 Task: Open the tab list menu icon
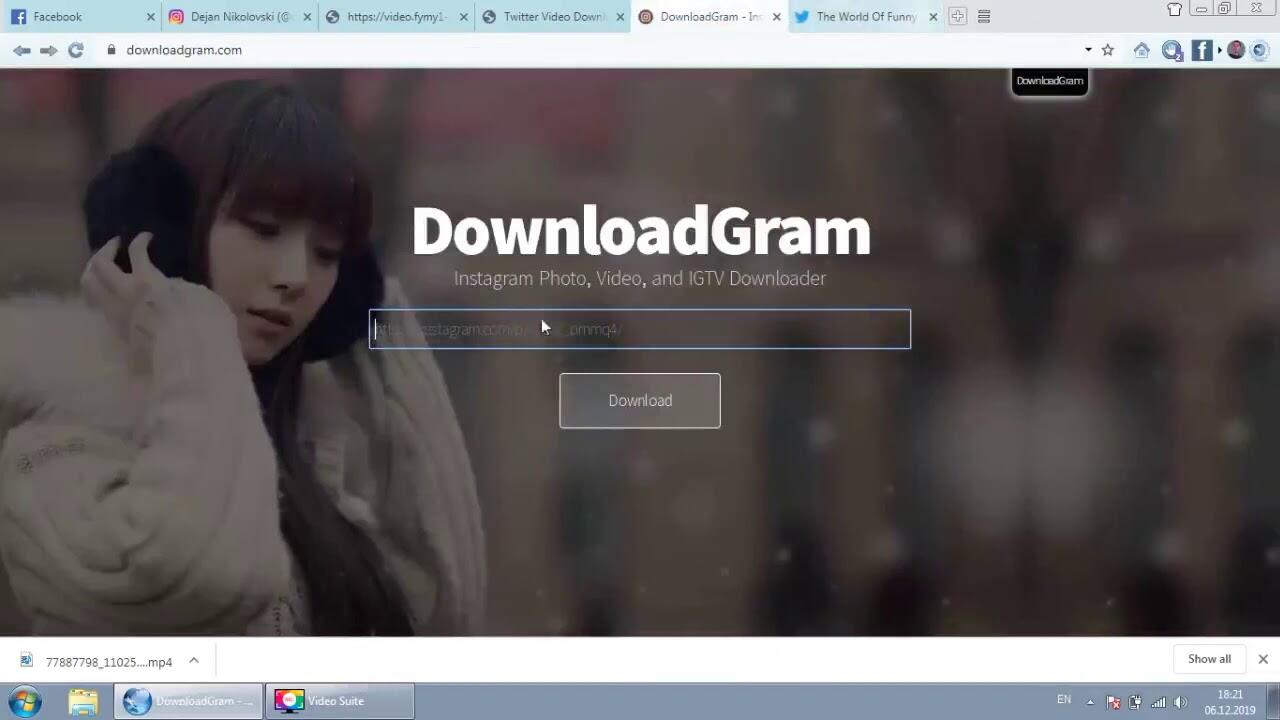(x=984, y=16)
